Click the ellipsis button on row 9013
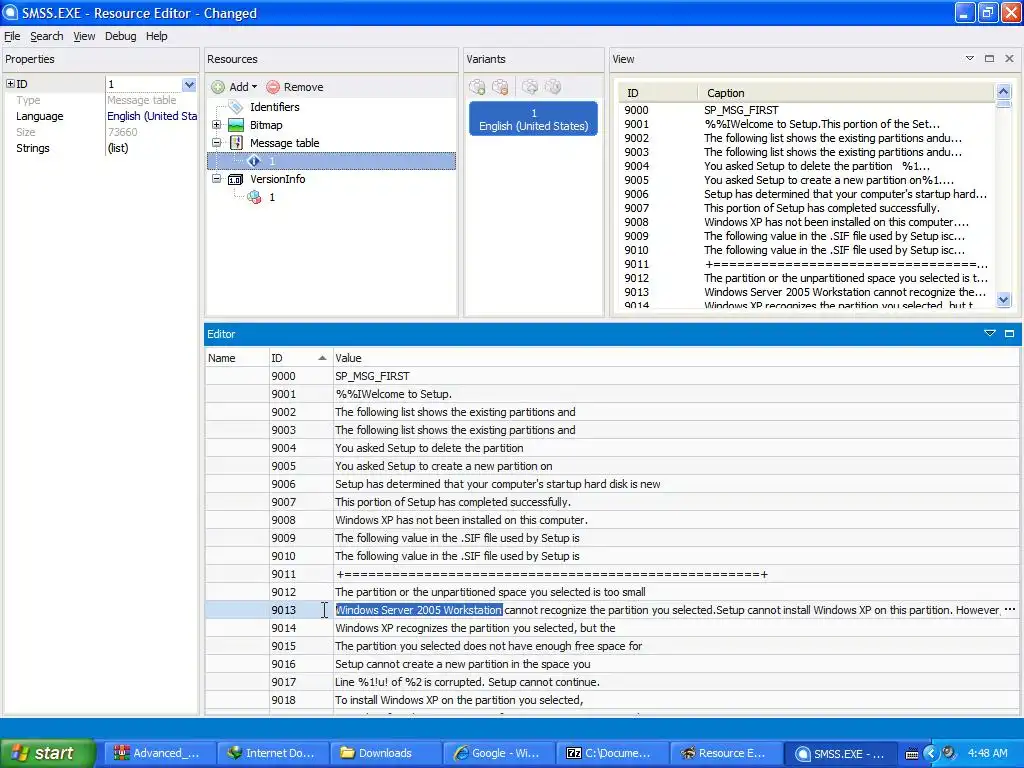Screen dimensions: 1024x768 point(1010,609)
